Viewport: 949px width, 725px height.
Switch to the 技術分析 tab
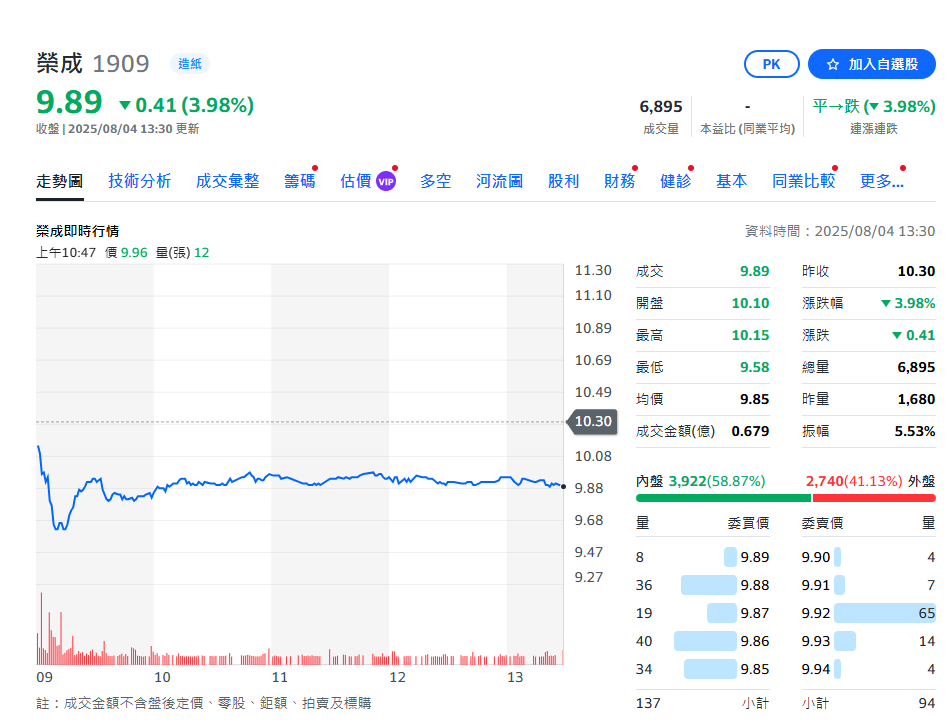140,181
